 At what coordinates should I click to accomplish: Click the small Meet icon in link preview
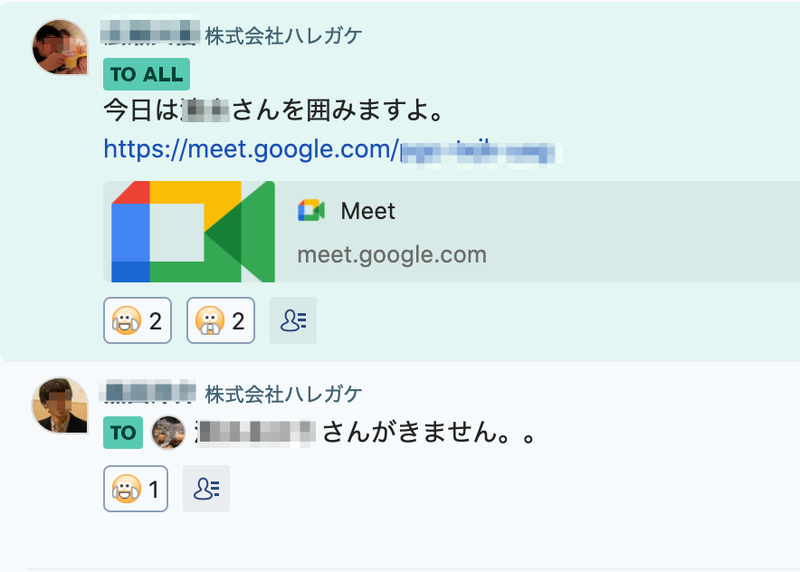(311, 211)
